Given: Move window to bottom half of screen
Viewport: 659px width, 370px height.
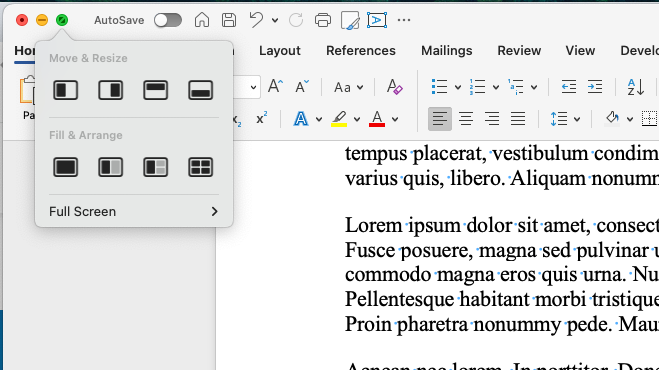Looking at the screenshot, I should click(200, 90).
